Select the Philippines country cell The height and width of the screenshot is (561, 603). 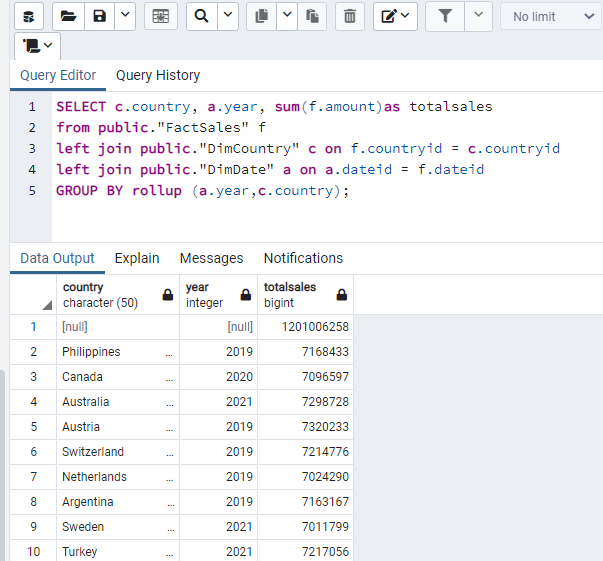118,352
